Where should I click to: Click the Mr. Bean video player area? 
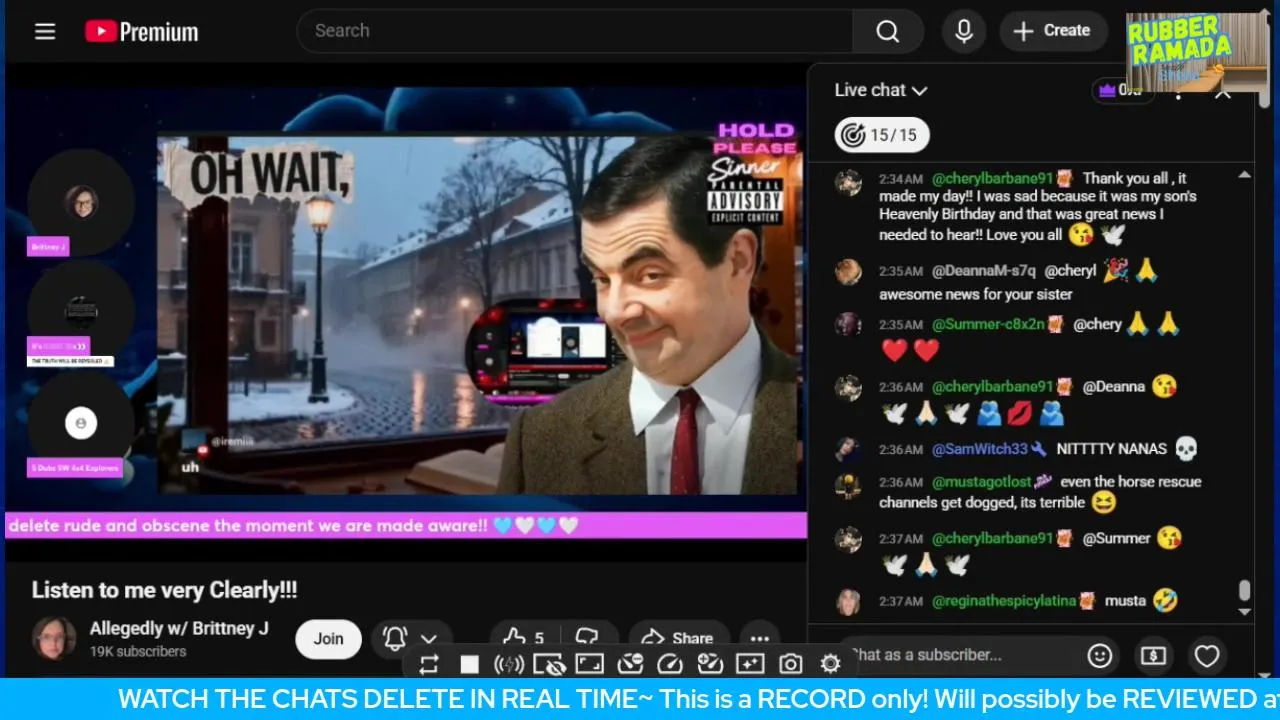click(x=478, y=315)
